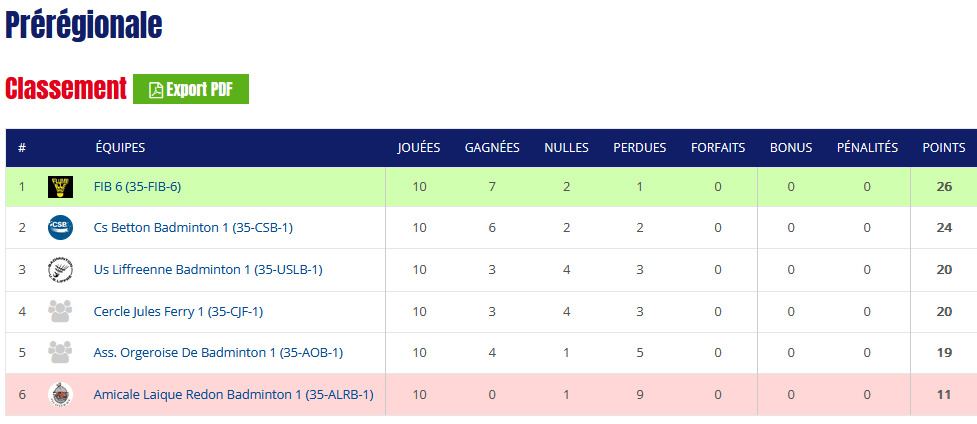The image size is (977, 424).
Task: Click the Amicale Laique Redon team logo
Action: coord(60,394)
